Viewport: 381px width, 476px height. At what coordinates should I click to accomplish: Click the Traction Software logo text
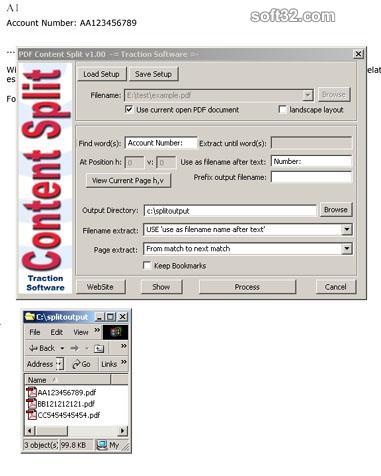pos(45,283)
